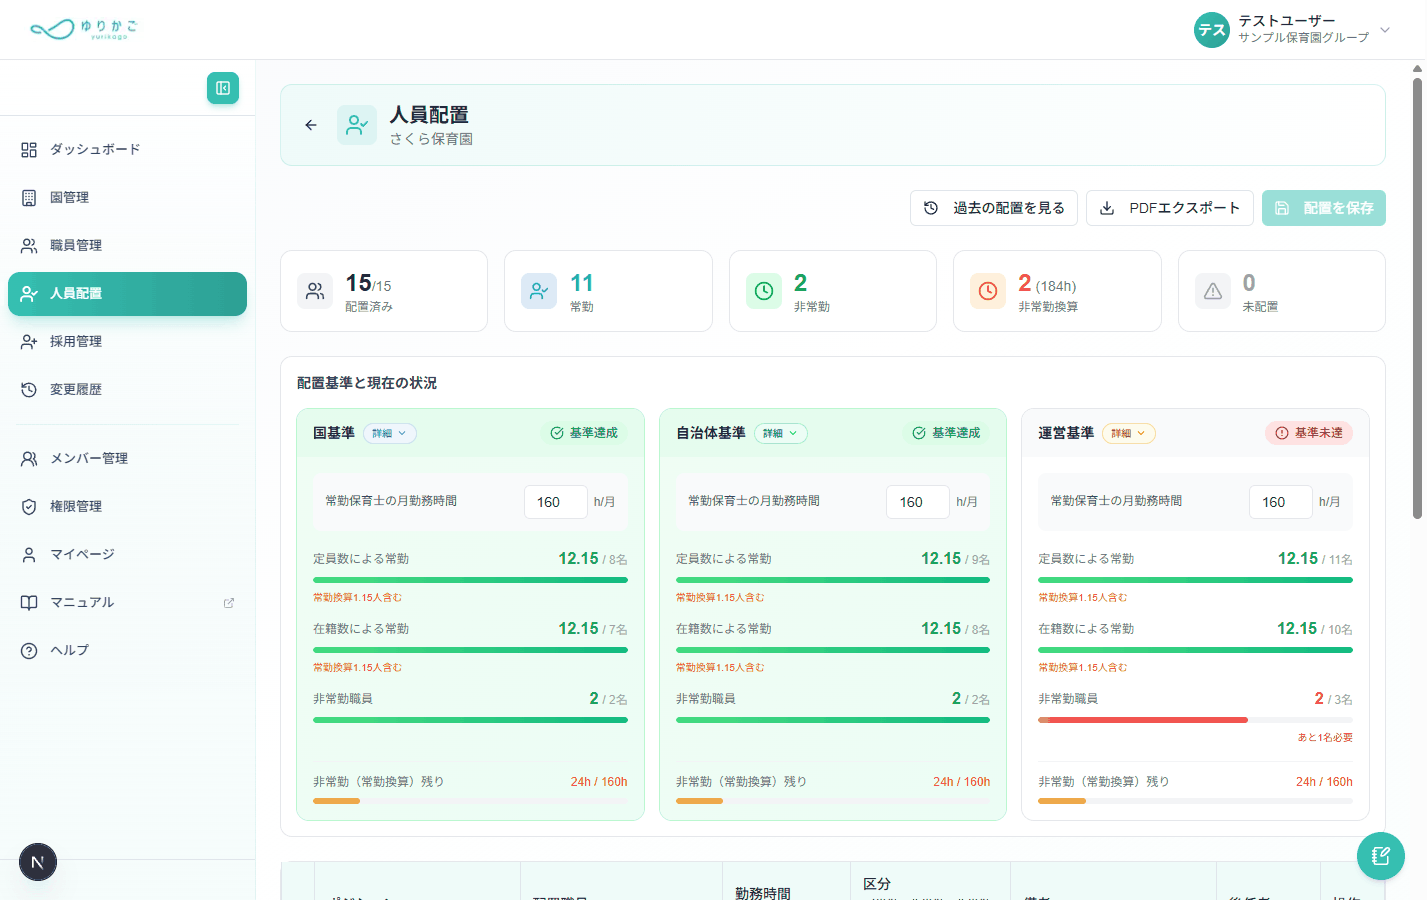1427x900 pixels.
Task: Open 変更履歴 in the sidebar
Action: [127, 390]
